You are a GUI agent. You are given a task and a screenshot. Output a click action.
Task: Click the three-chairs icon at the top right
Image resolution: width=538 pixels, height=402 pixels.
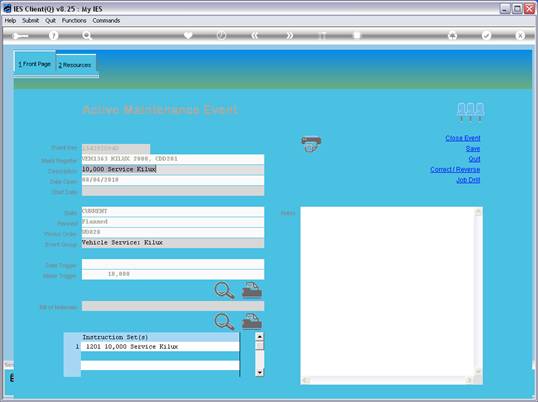click(470, 112)
